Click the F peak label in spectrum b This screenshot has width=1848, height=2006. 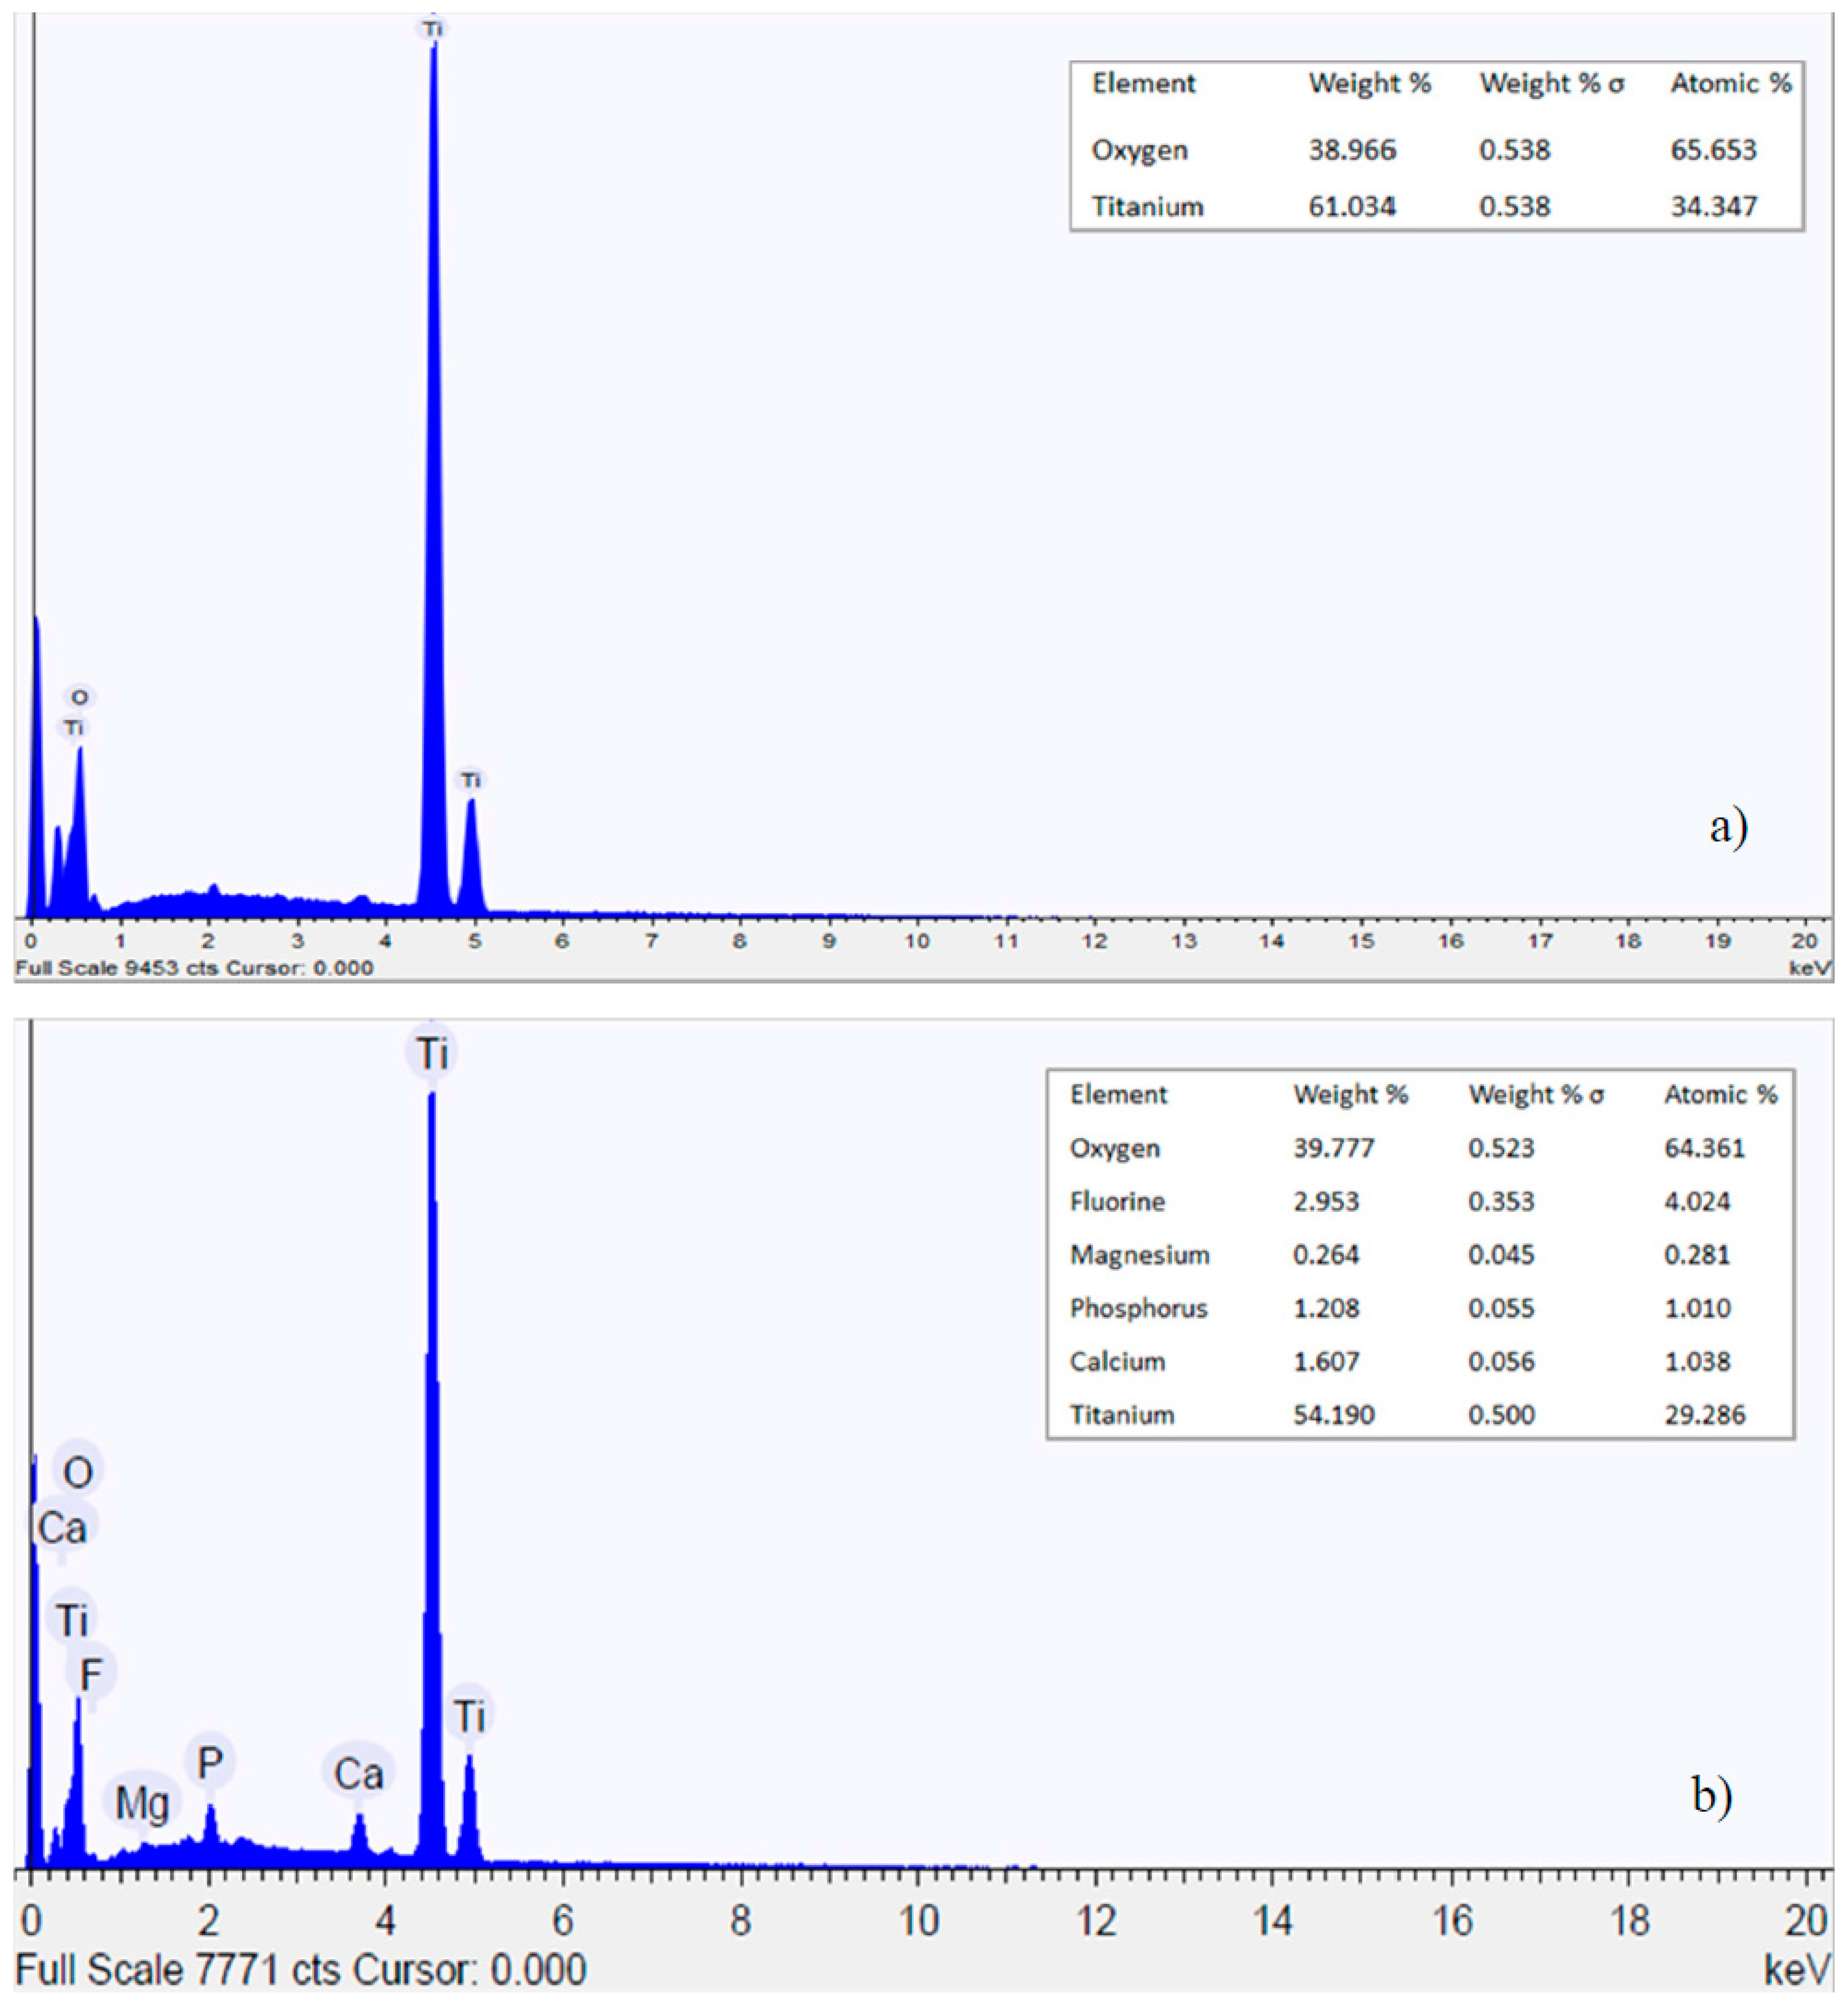pyautogui.click(x=91, y=1674)
